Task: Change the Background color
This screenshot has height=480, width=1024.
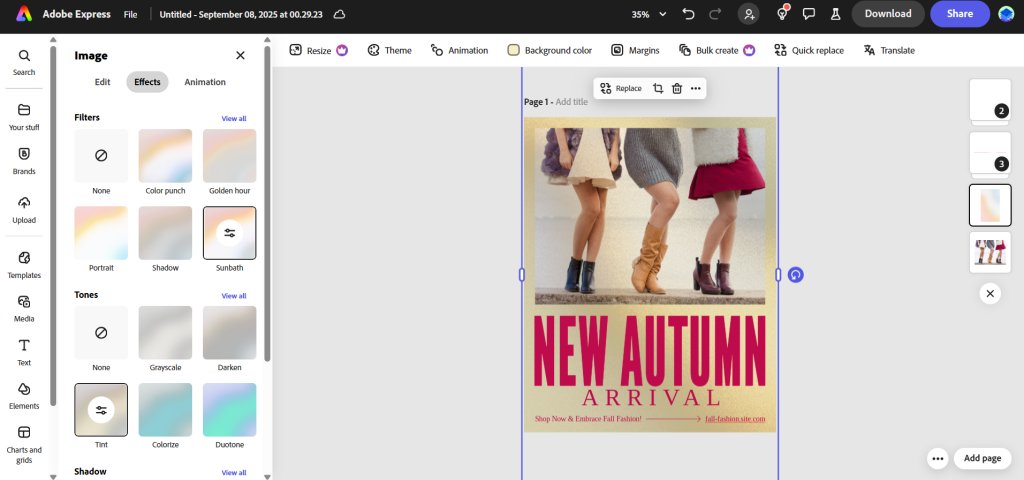Action: point(550,50)
